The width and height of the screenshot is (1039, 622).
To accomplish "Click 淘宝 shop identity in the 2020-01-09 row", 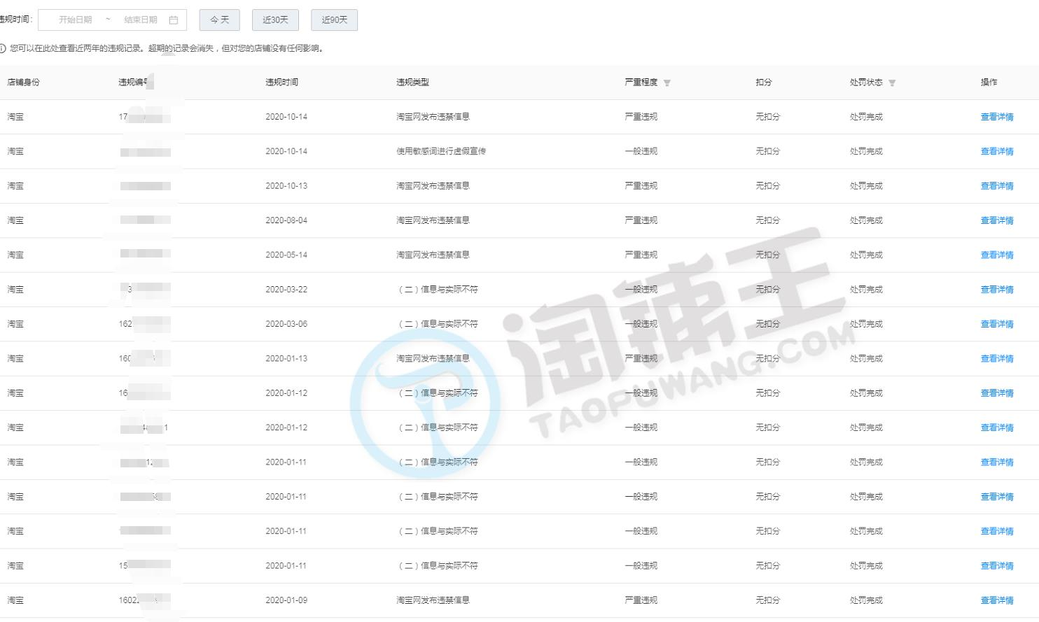I will click(15, 600).
